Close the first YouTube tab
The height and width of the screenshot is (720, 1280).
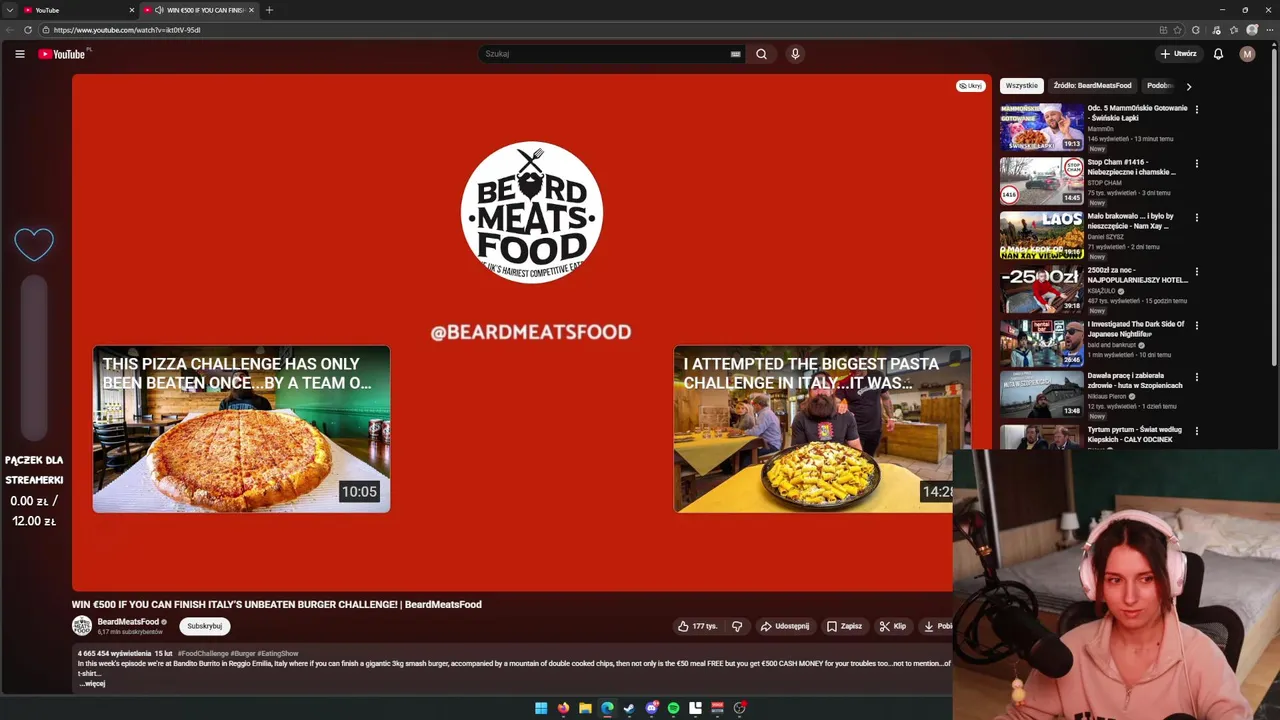click(x=131, y=10)
